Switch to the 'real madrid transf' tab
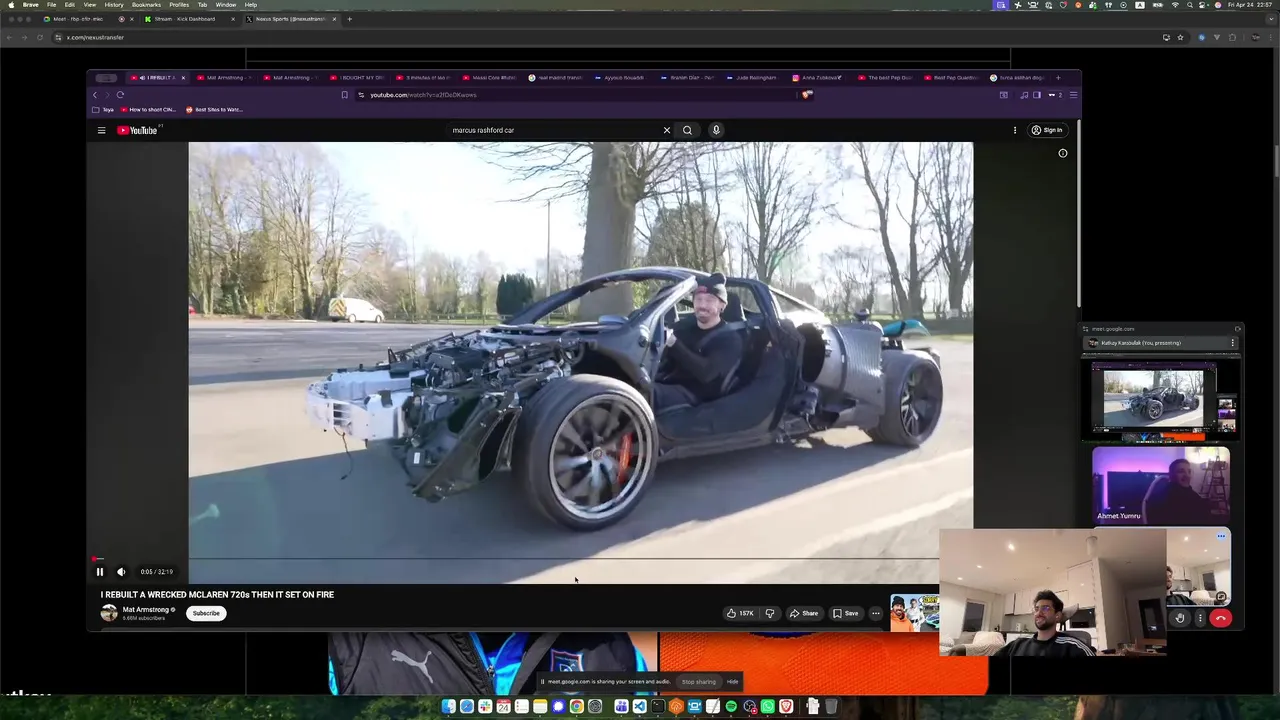Image resolution: width=1280 pixels, height=720 pixels. (x=556, y=77)
